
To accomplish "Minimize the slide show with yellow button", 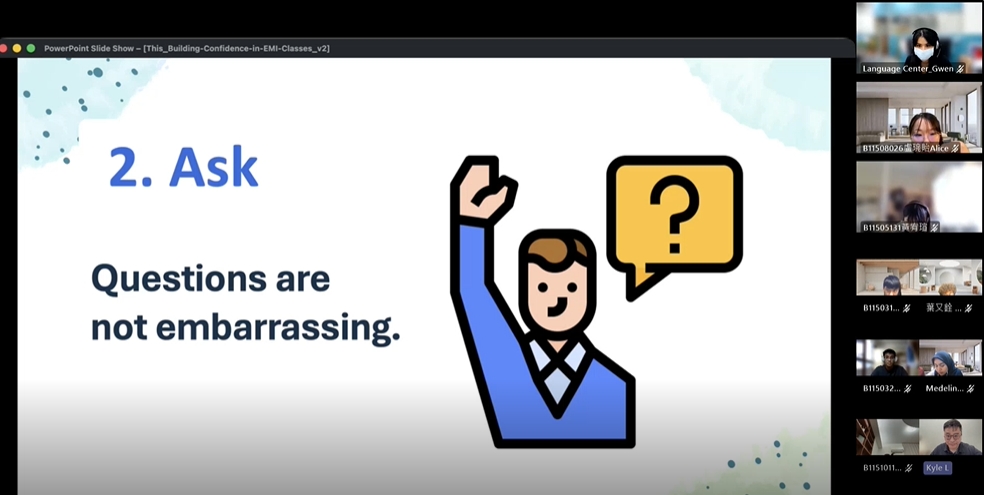I will click(17, 48).
